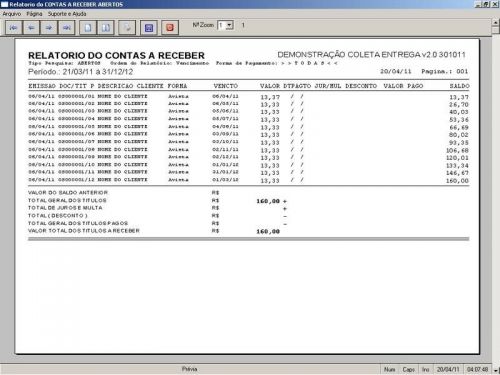
Task: Click the scroll up arrow on vertical scrollbar
Action: coord(496,22)
